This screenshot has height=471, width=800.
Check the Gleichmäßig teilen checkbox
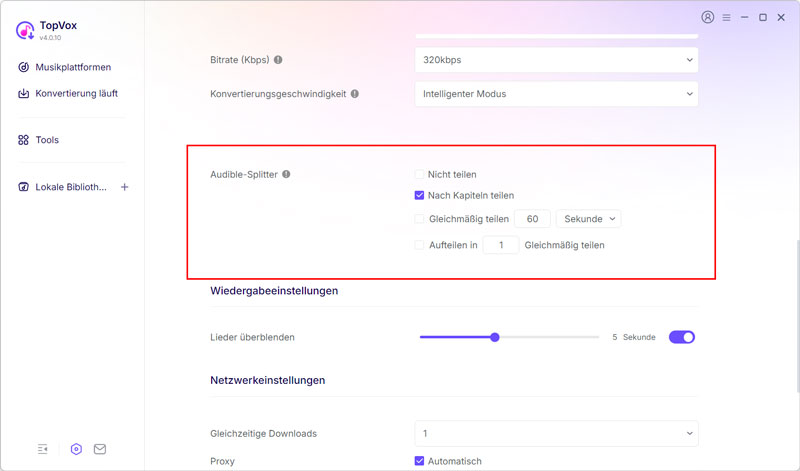419,219
